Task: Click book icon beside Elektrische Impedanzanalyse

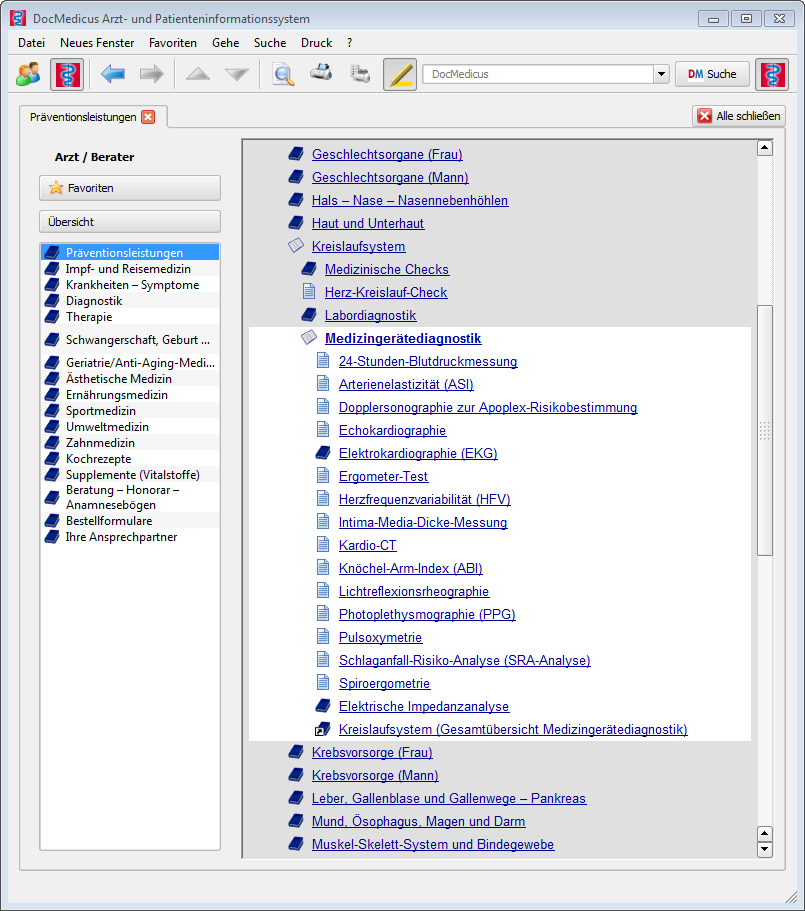Action: point(323,706)
